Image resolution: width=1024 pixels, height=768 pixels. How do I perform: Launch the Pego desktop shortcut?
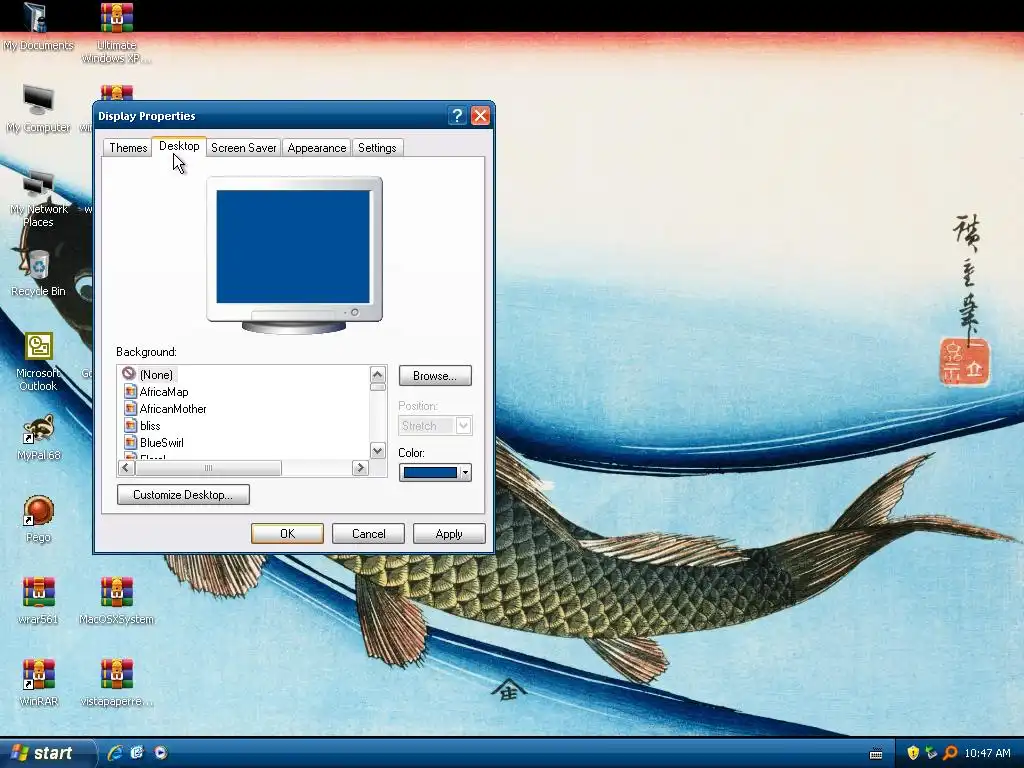coord(38,519)
